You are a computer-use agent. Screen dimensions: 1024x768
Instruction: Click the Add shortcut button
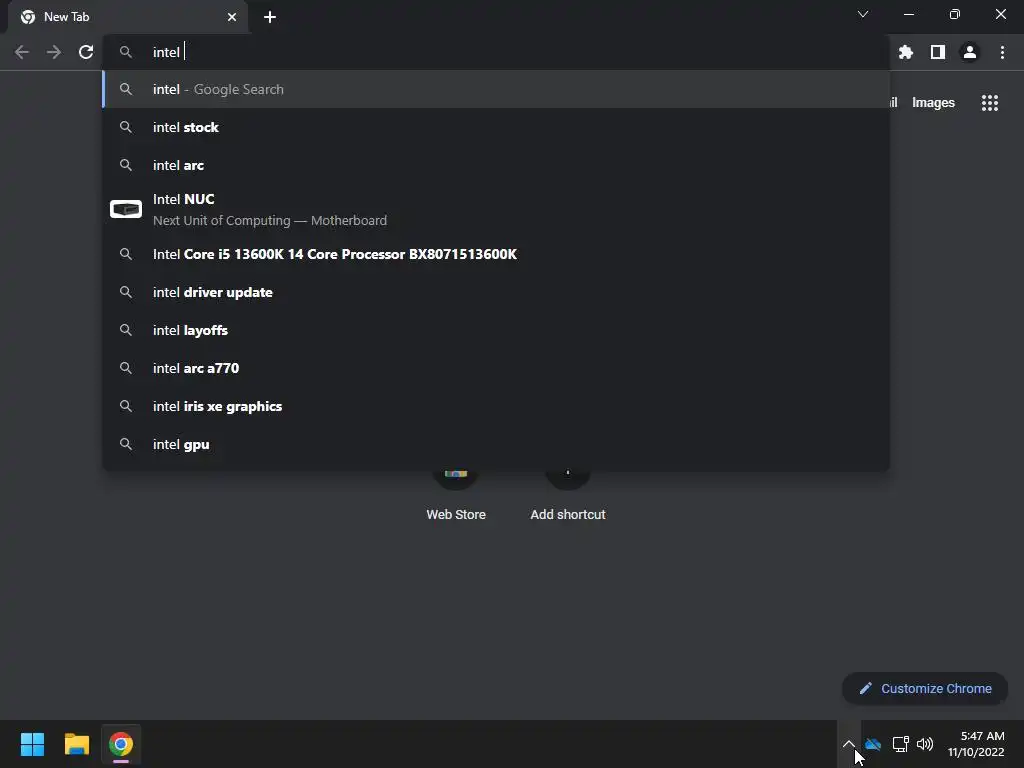pyautogui.click(x=568, y=496)
